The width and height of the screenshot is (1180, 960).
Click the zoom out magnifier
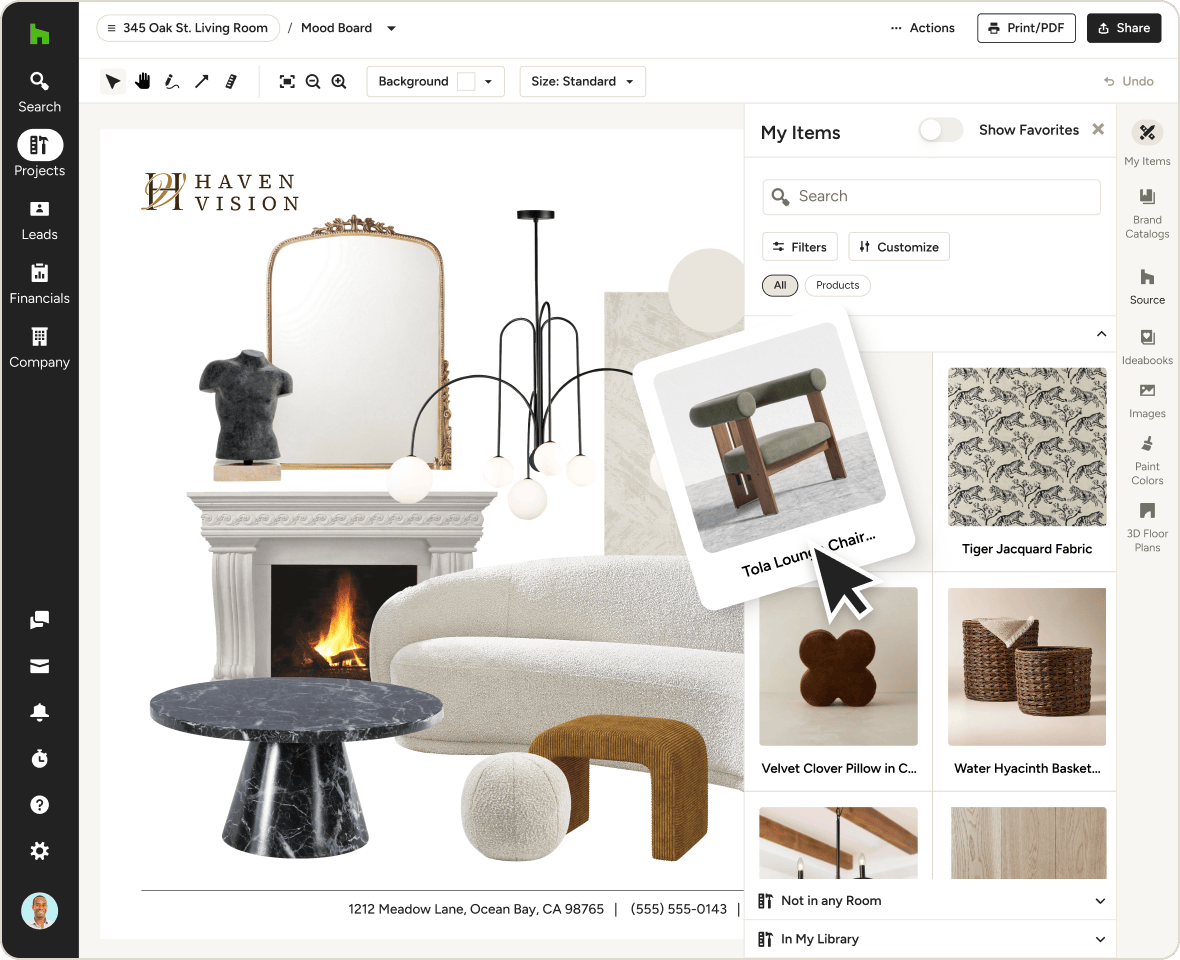pyautogui.click(x=313, y=81)
